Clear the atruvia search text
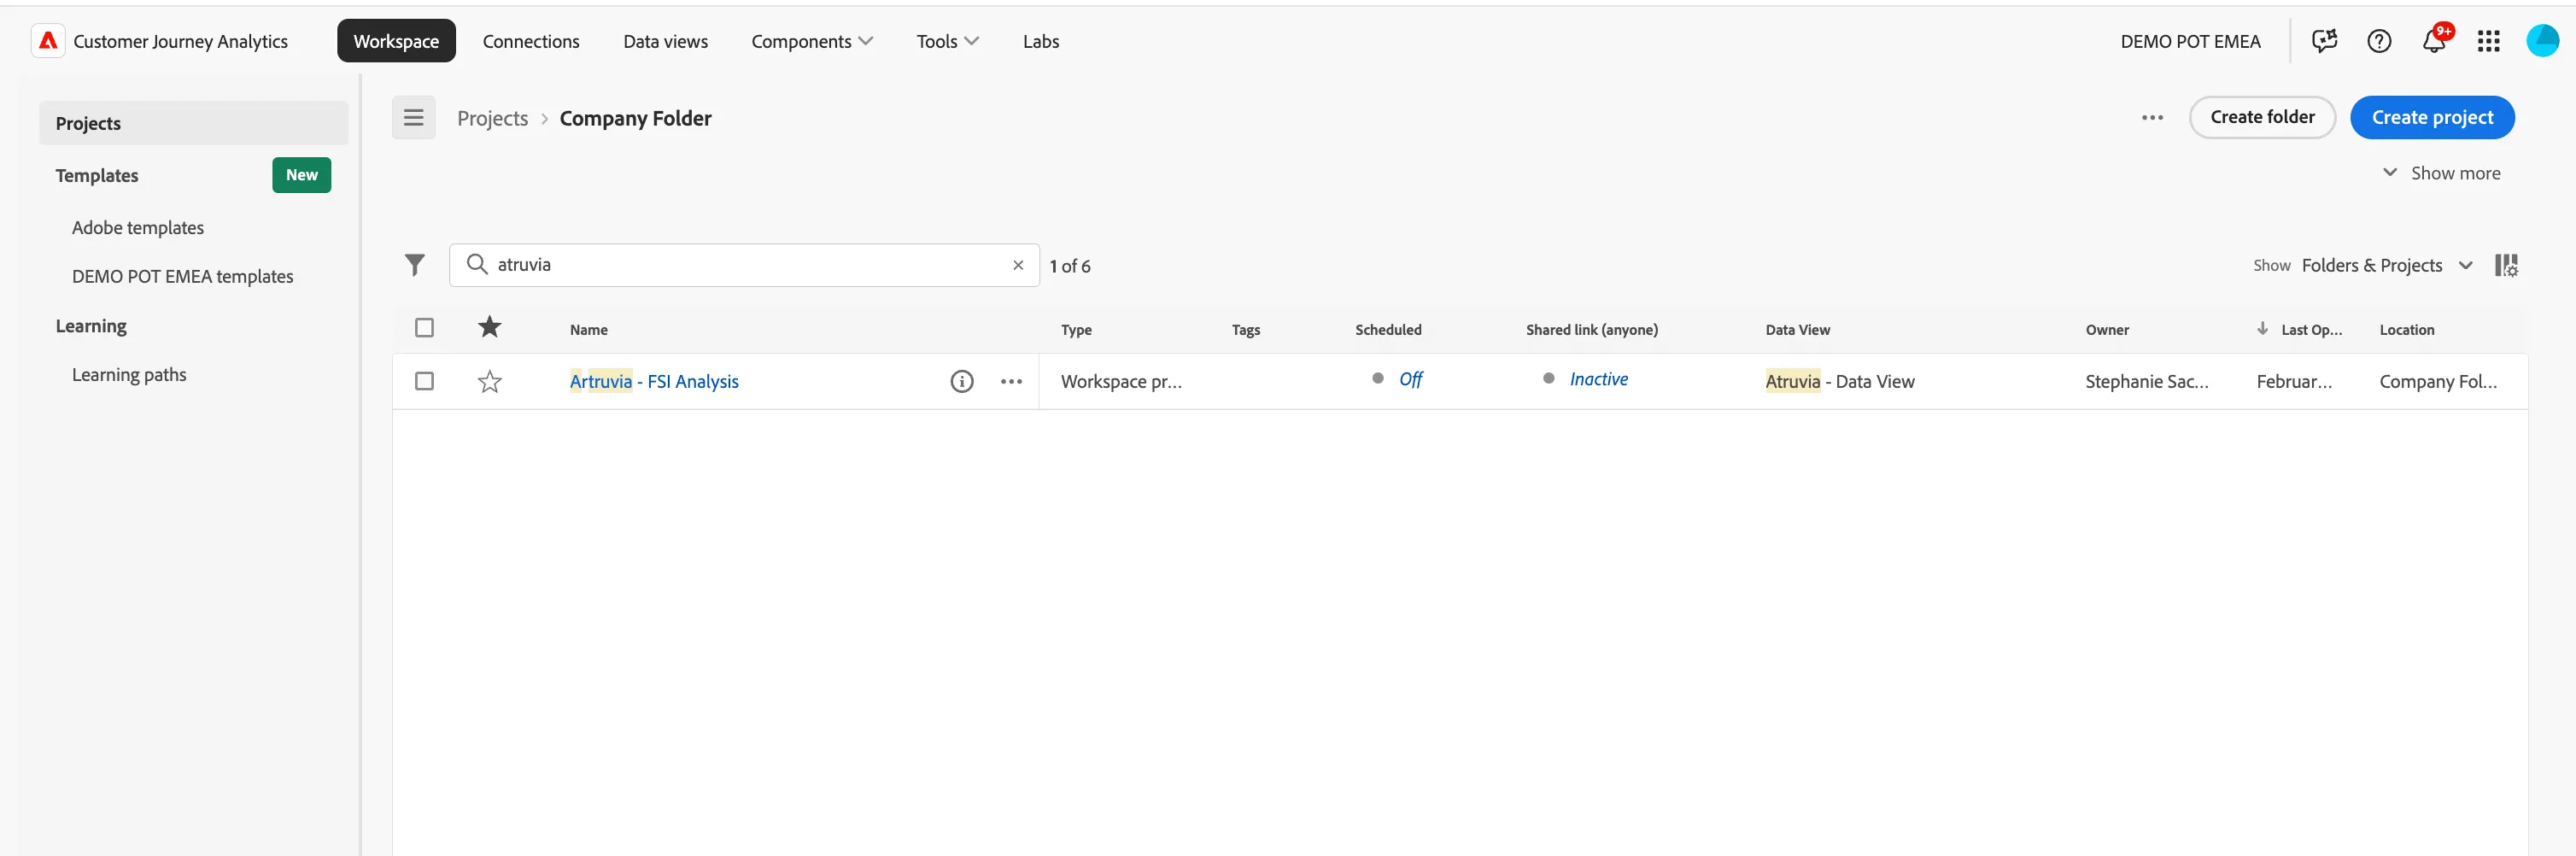Screen dimensions: 2576x856 (1018, 265)
